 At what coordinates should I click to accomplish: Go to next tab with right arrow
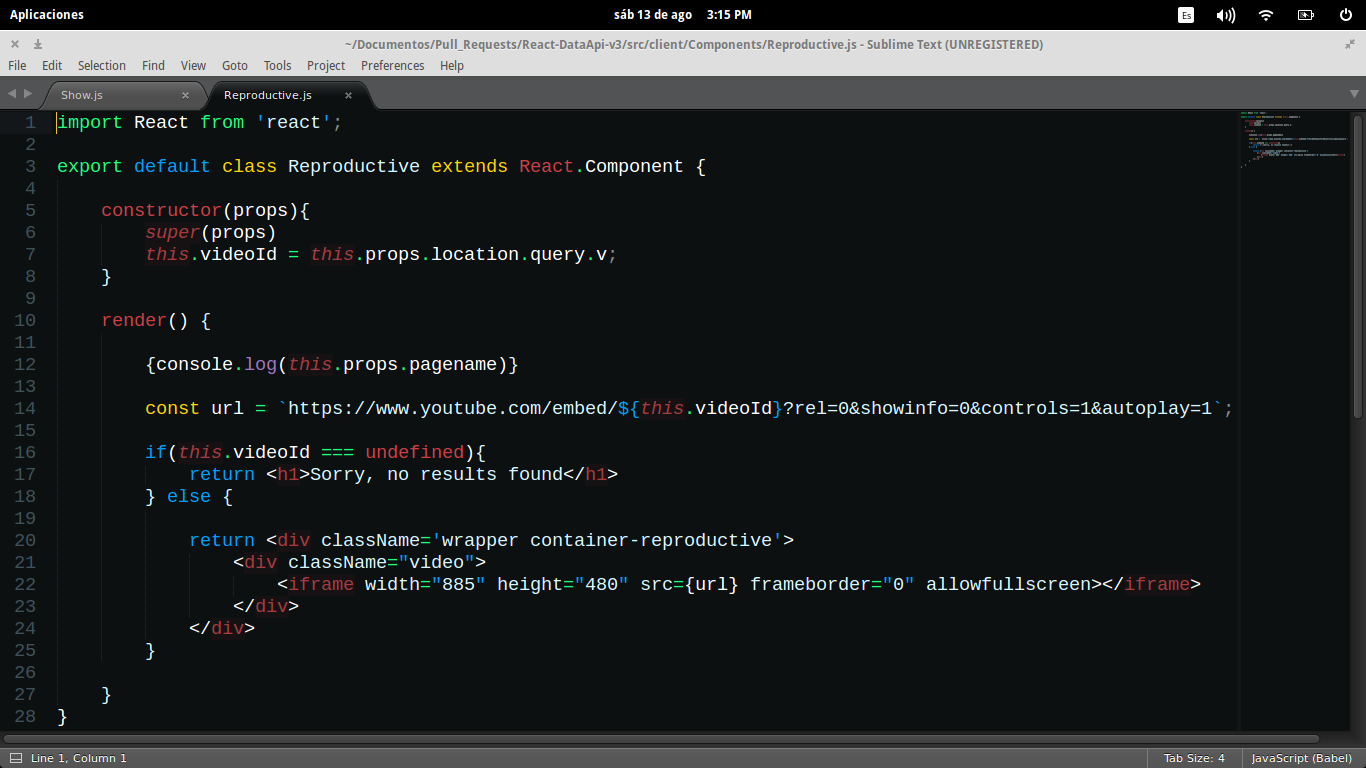pyautogui.click(x=27, y=93)
